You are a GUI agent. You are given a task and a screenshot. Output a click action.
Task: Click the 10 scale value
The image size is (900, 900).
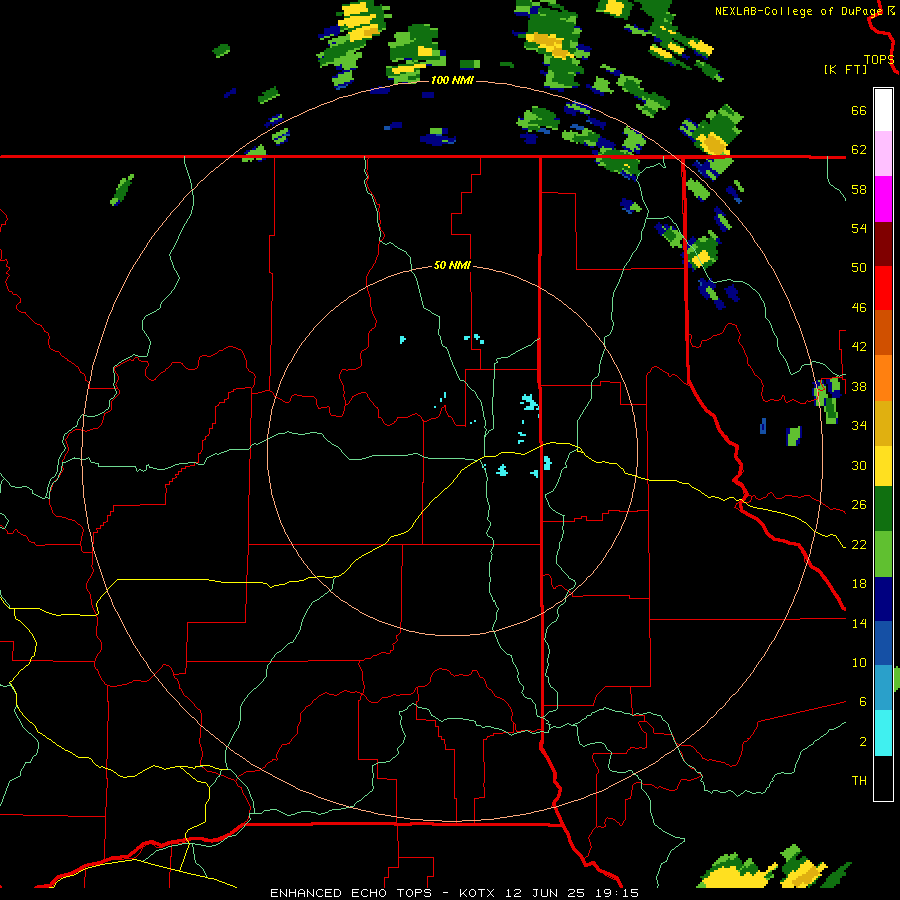point(859,663)
